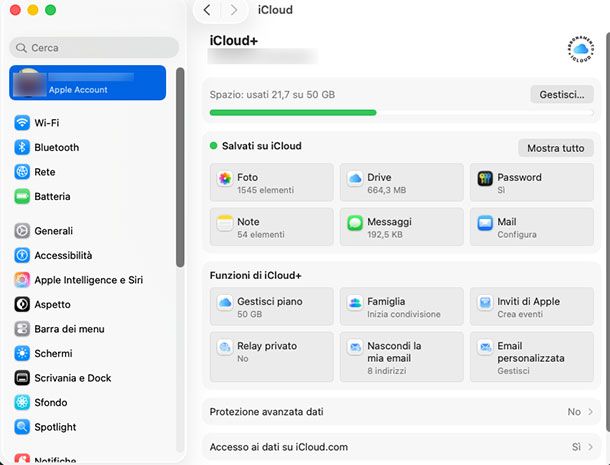The image size is (610, 465).
Task: Click the Password keys icon
Action: coord(485,179)
